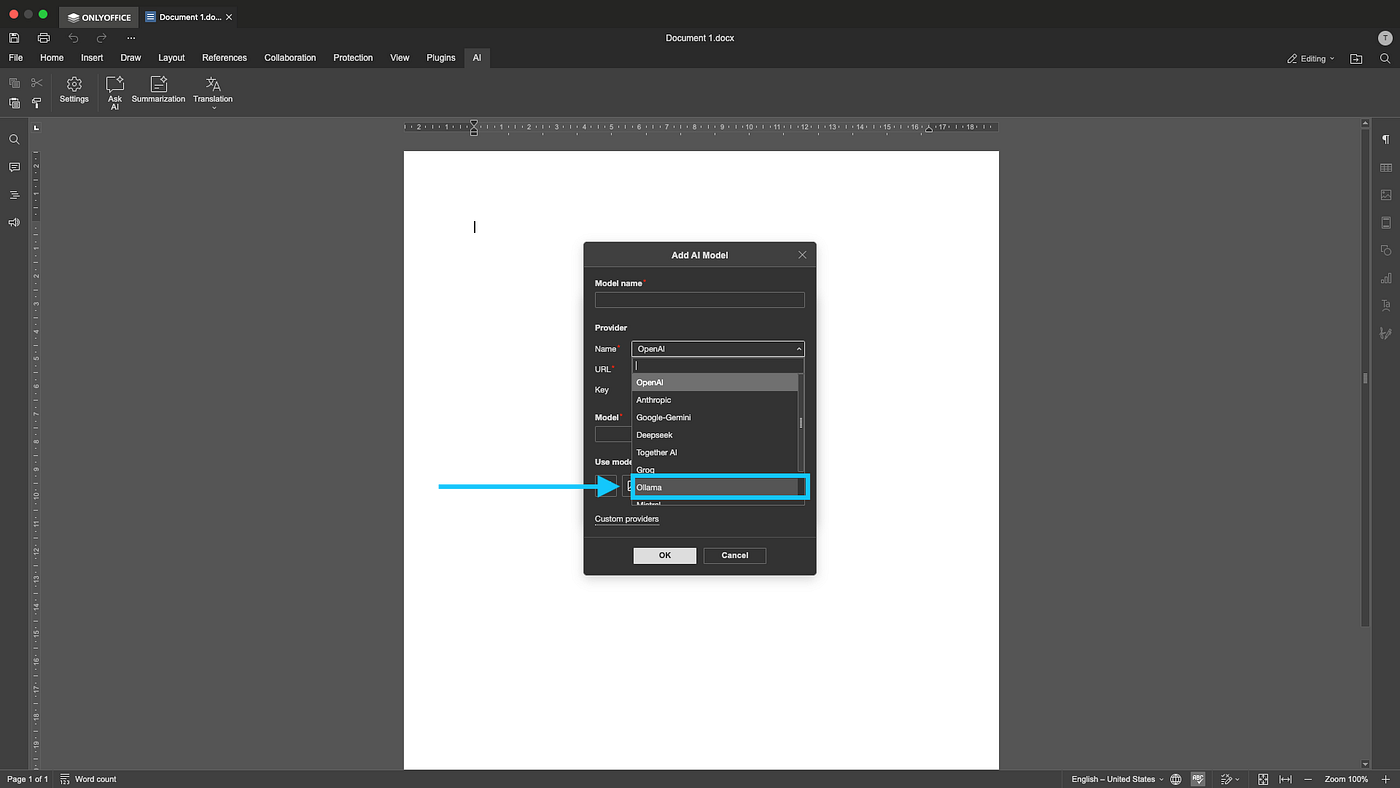This screenshot has width=1400, height=788.
Task: Save the document with the floppy icon
Action: 14,38
